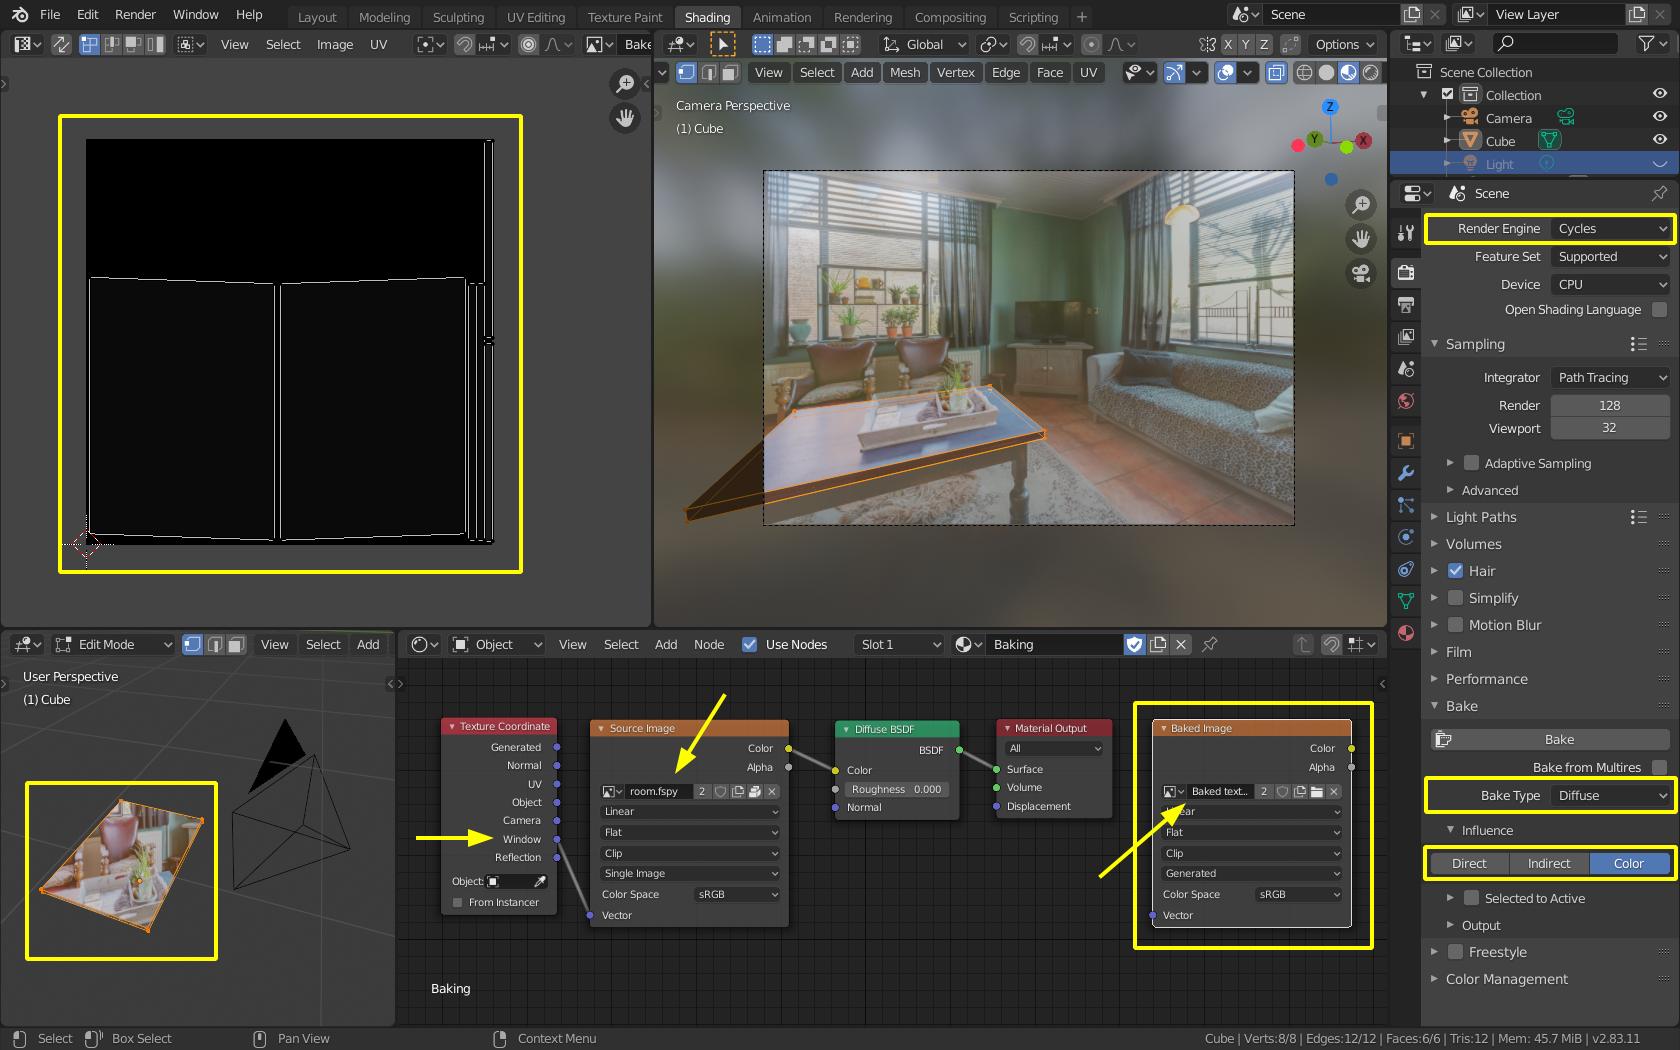Click the Render samples value field

1609,405
